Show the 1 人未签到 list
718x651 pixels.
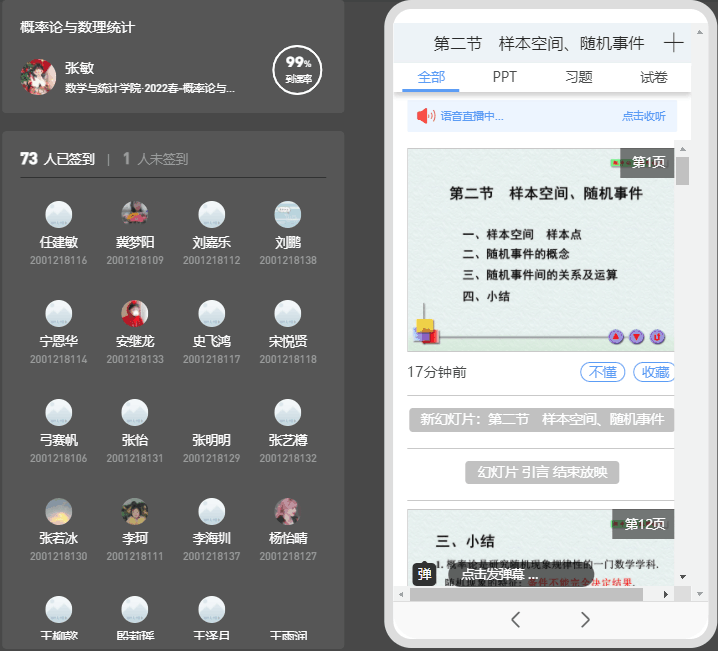[155, 159]
